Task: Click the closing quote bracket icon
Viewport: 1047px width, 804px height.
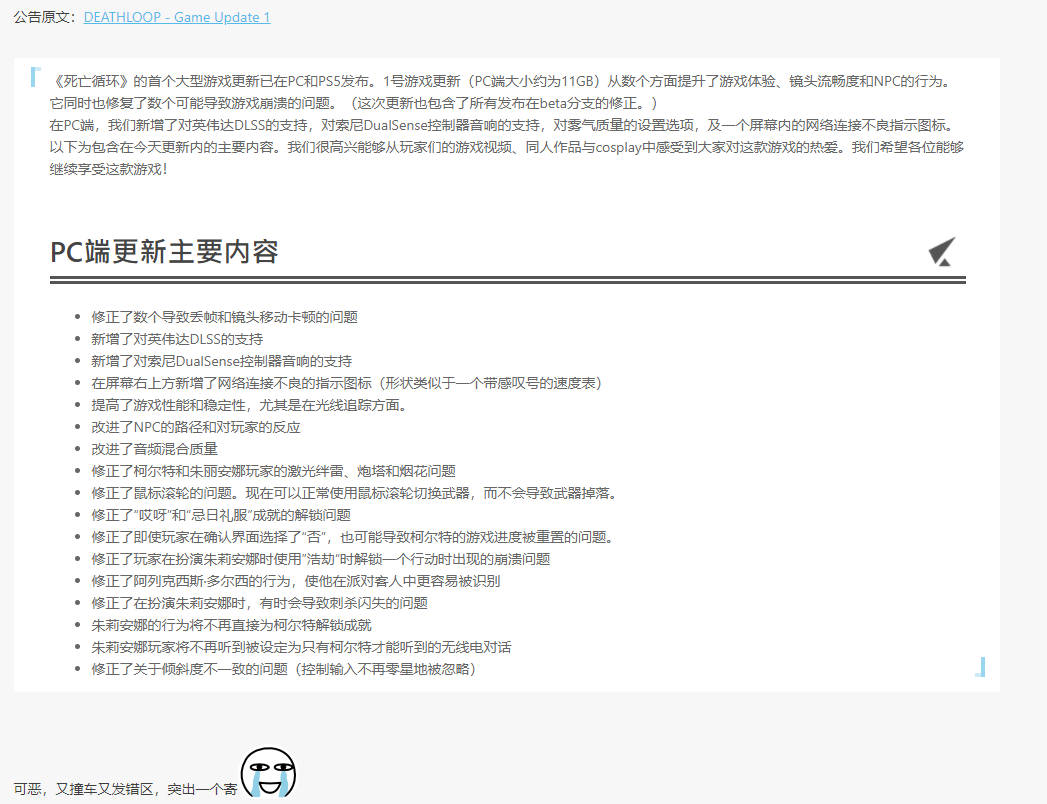Action: pyautogui.click(x=980, y=666)
